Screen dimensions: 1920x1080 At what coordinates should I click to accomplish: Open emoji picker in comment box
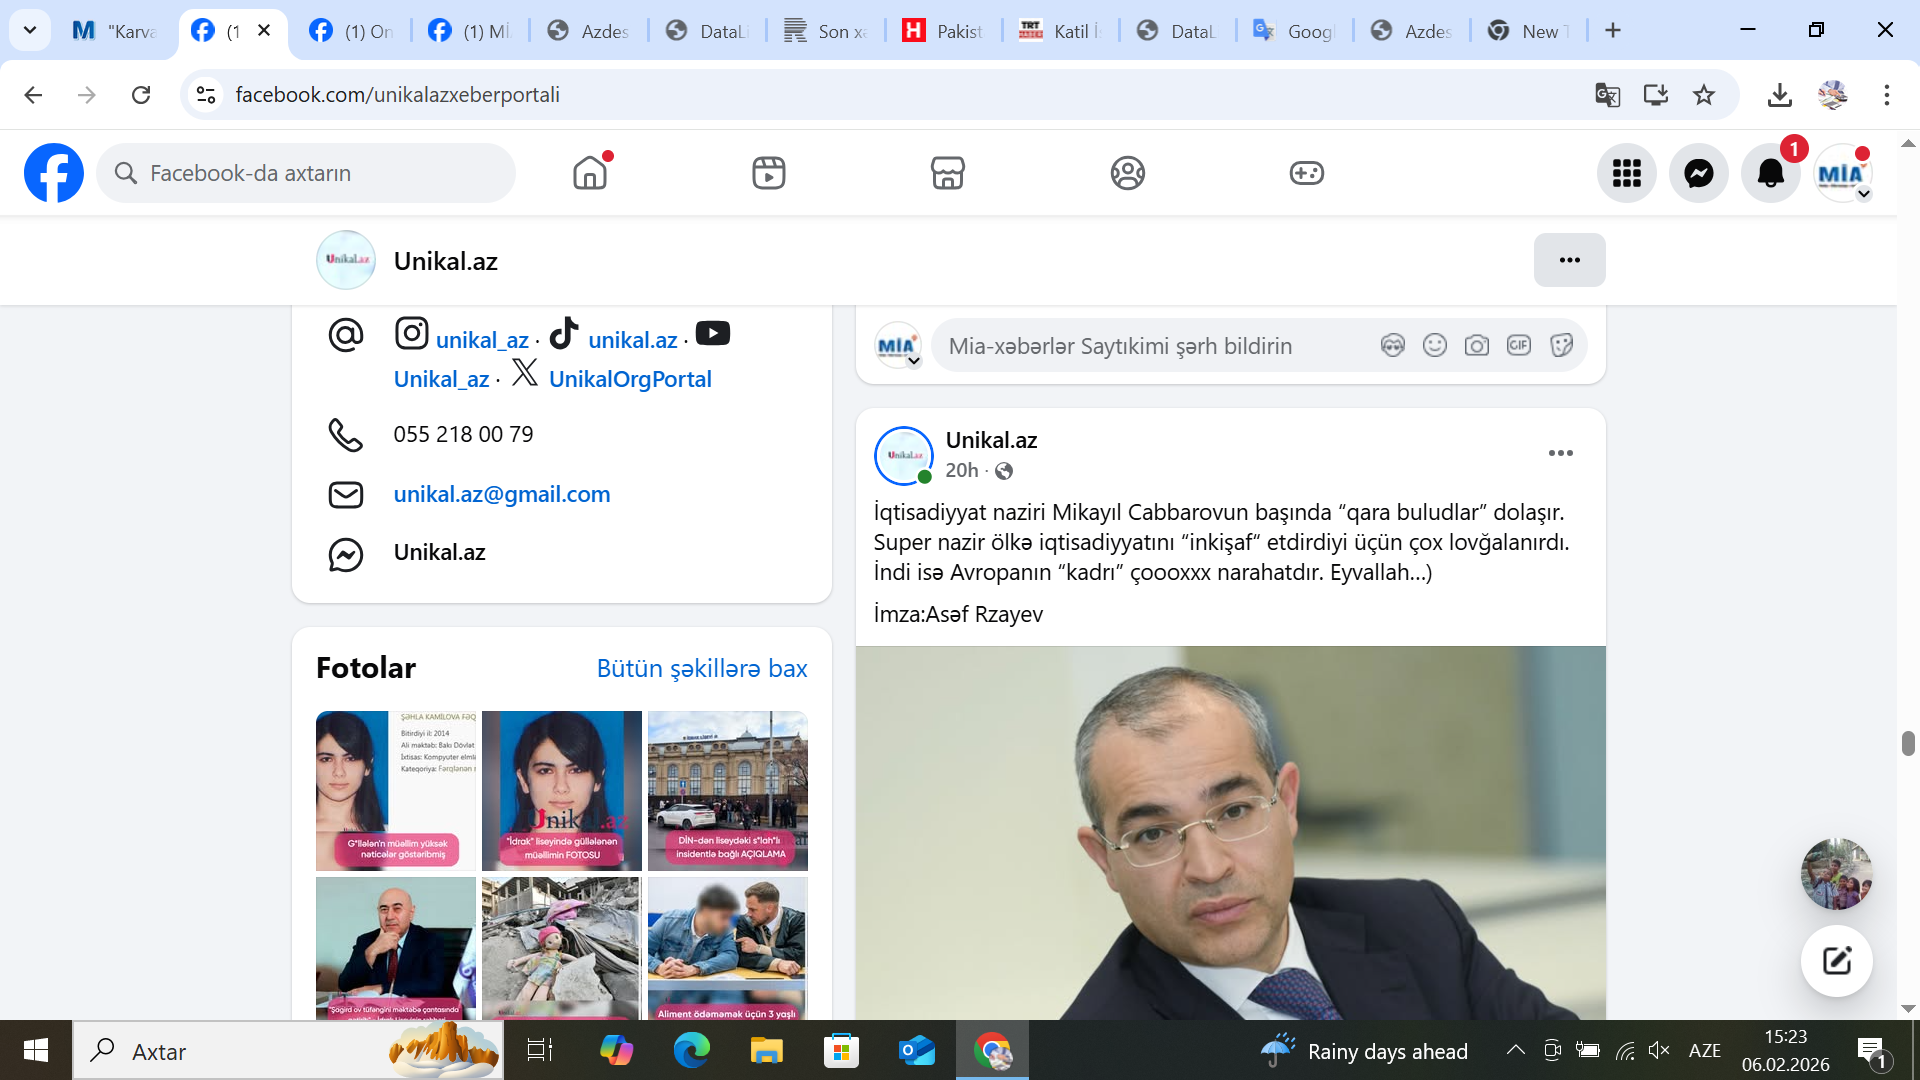pos(1434,346)
